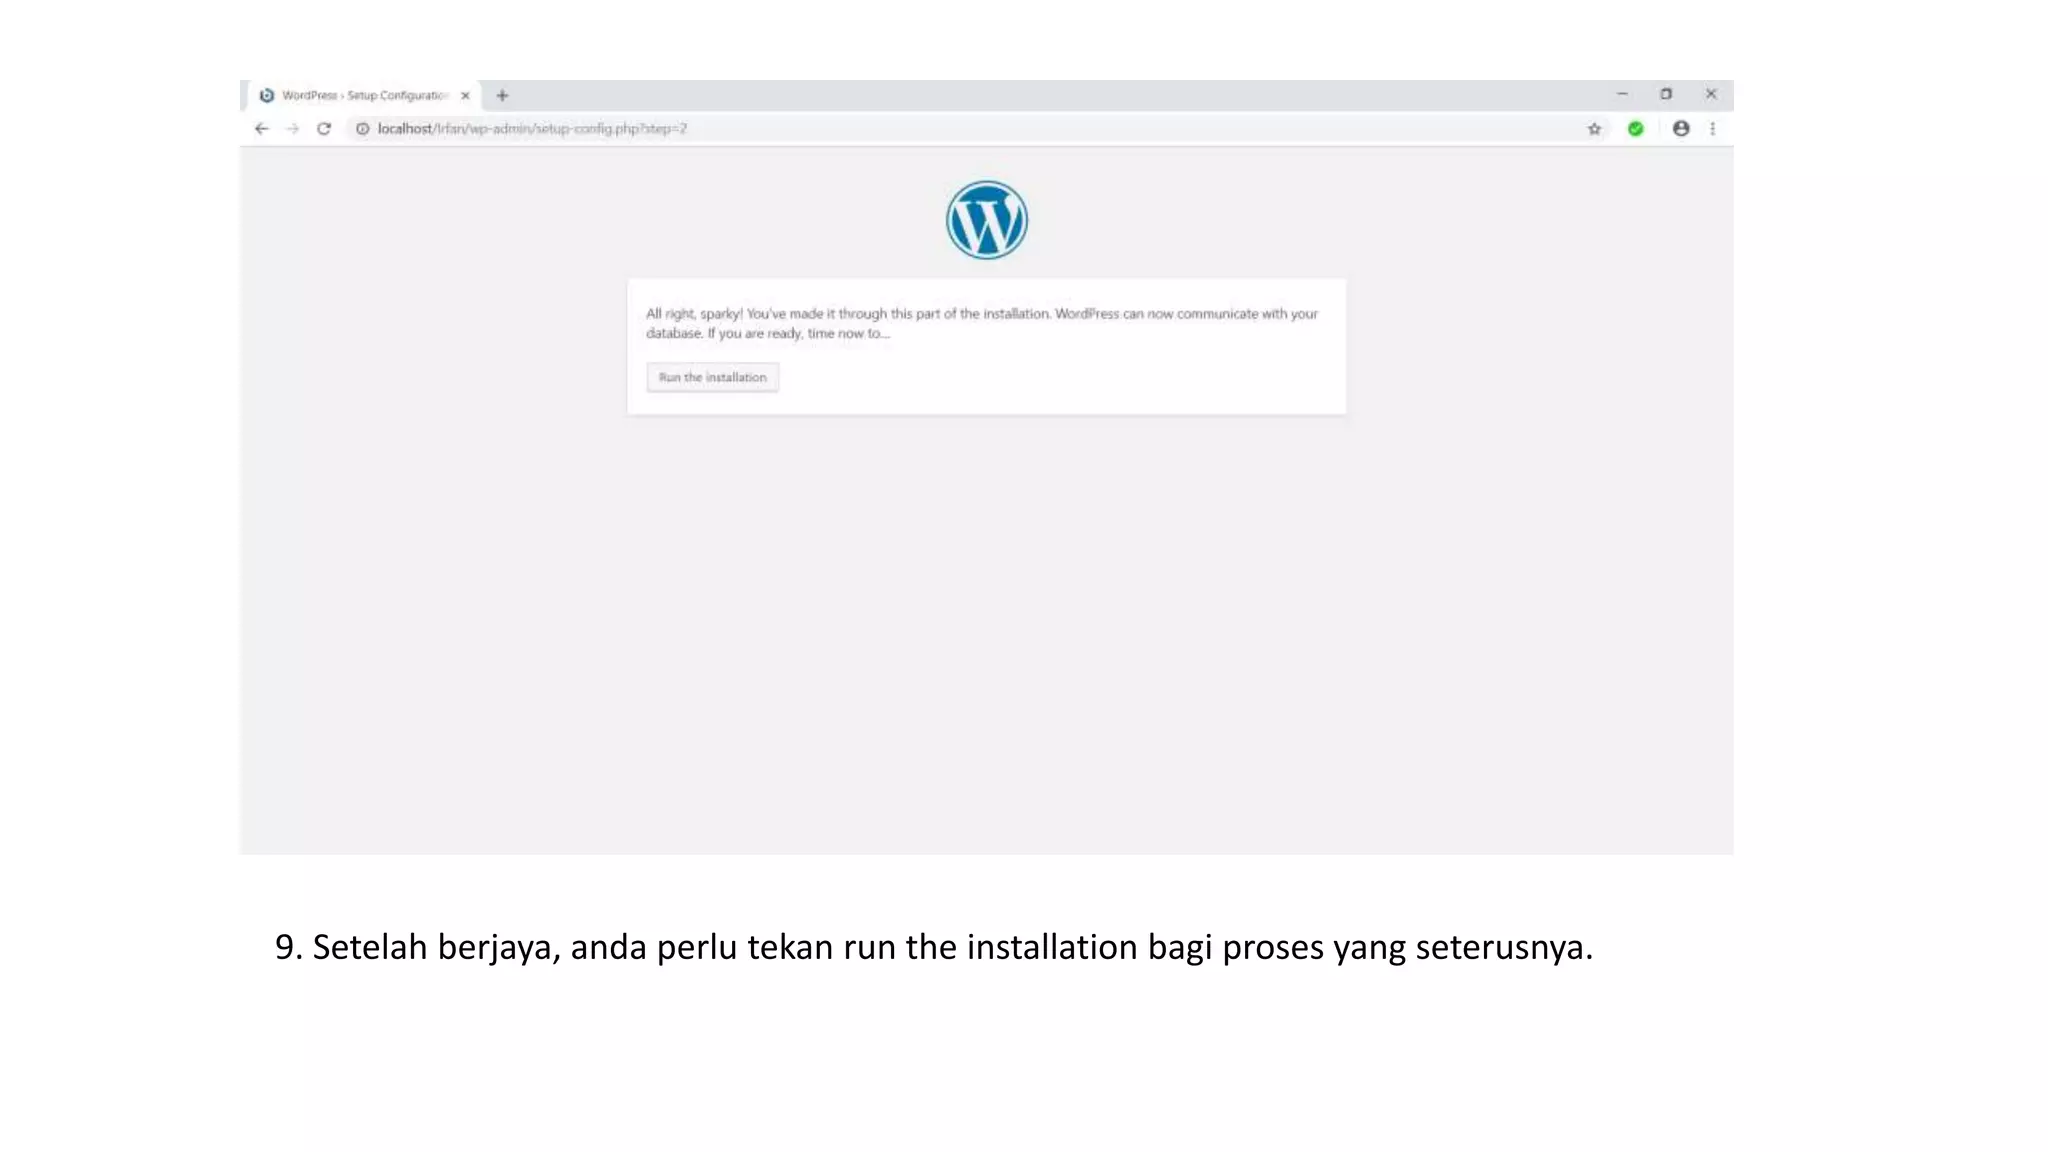2048x1152 pixels.
Task: Open a new tab with the plus button
Action: point(503,96)
